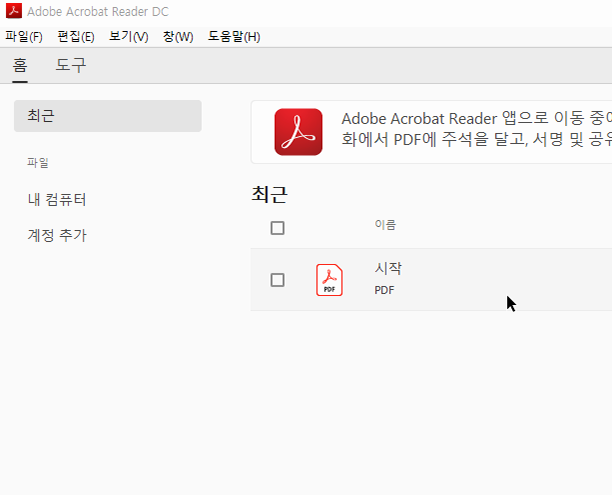Click the large Acrobat Reader app logo
The height and width of the screenshot is (495, 612).
click(298, 132)
